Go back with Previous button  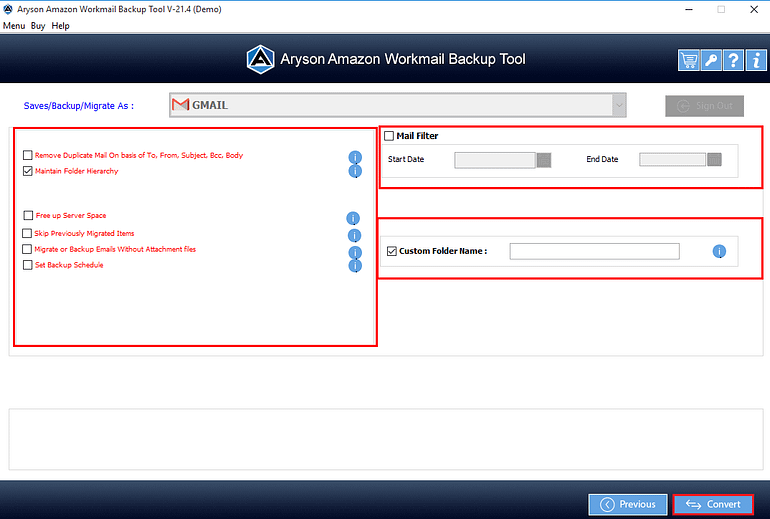(628, 504)
